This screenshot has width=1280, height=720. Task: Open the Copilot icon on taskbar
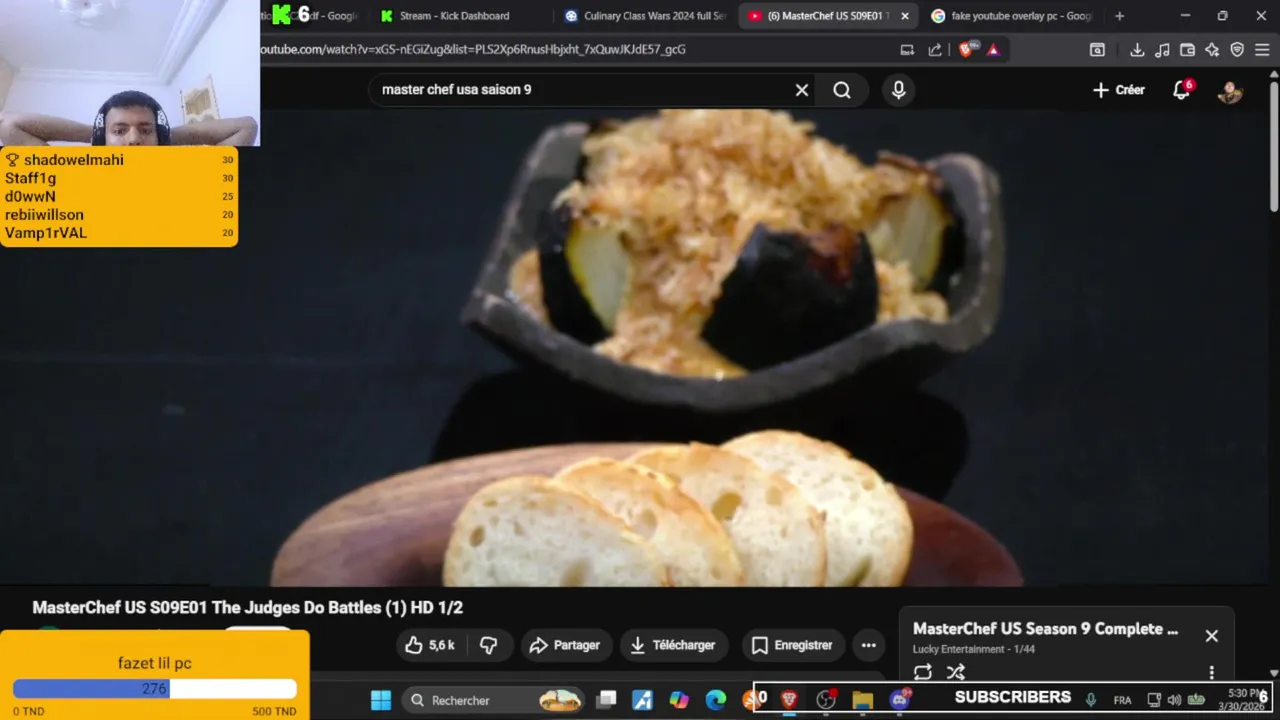[679, 700]
